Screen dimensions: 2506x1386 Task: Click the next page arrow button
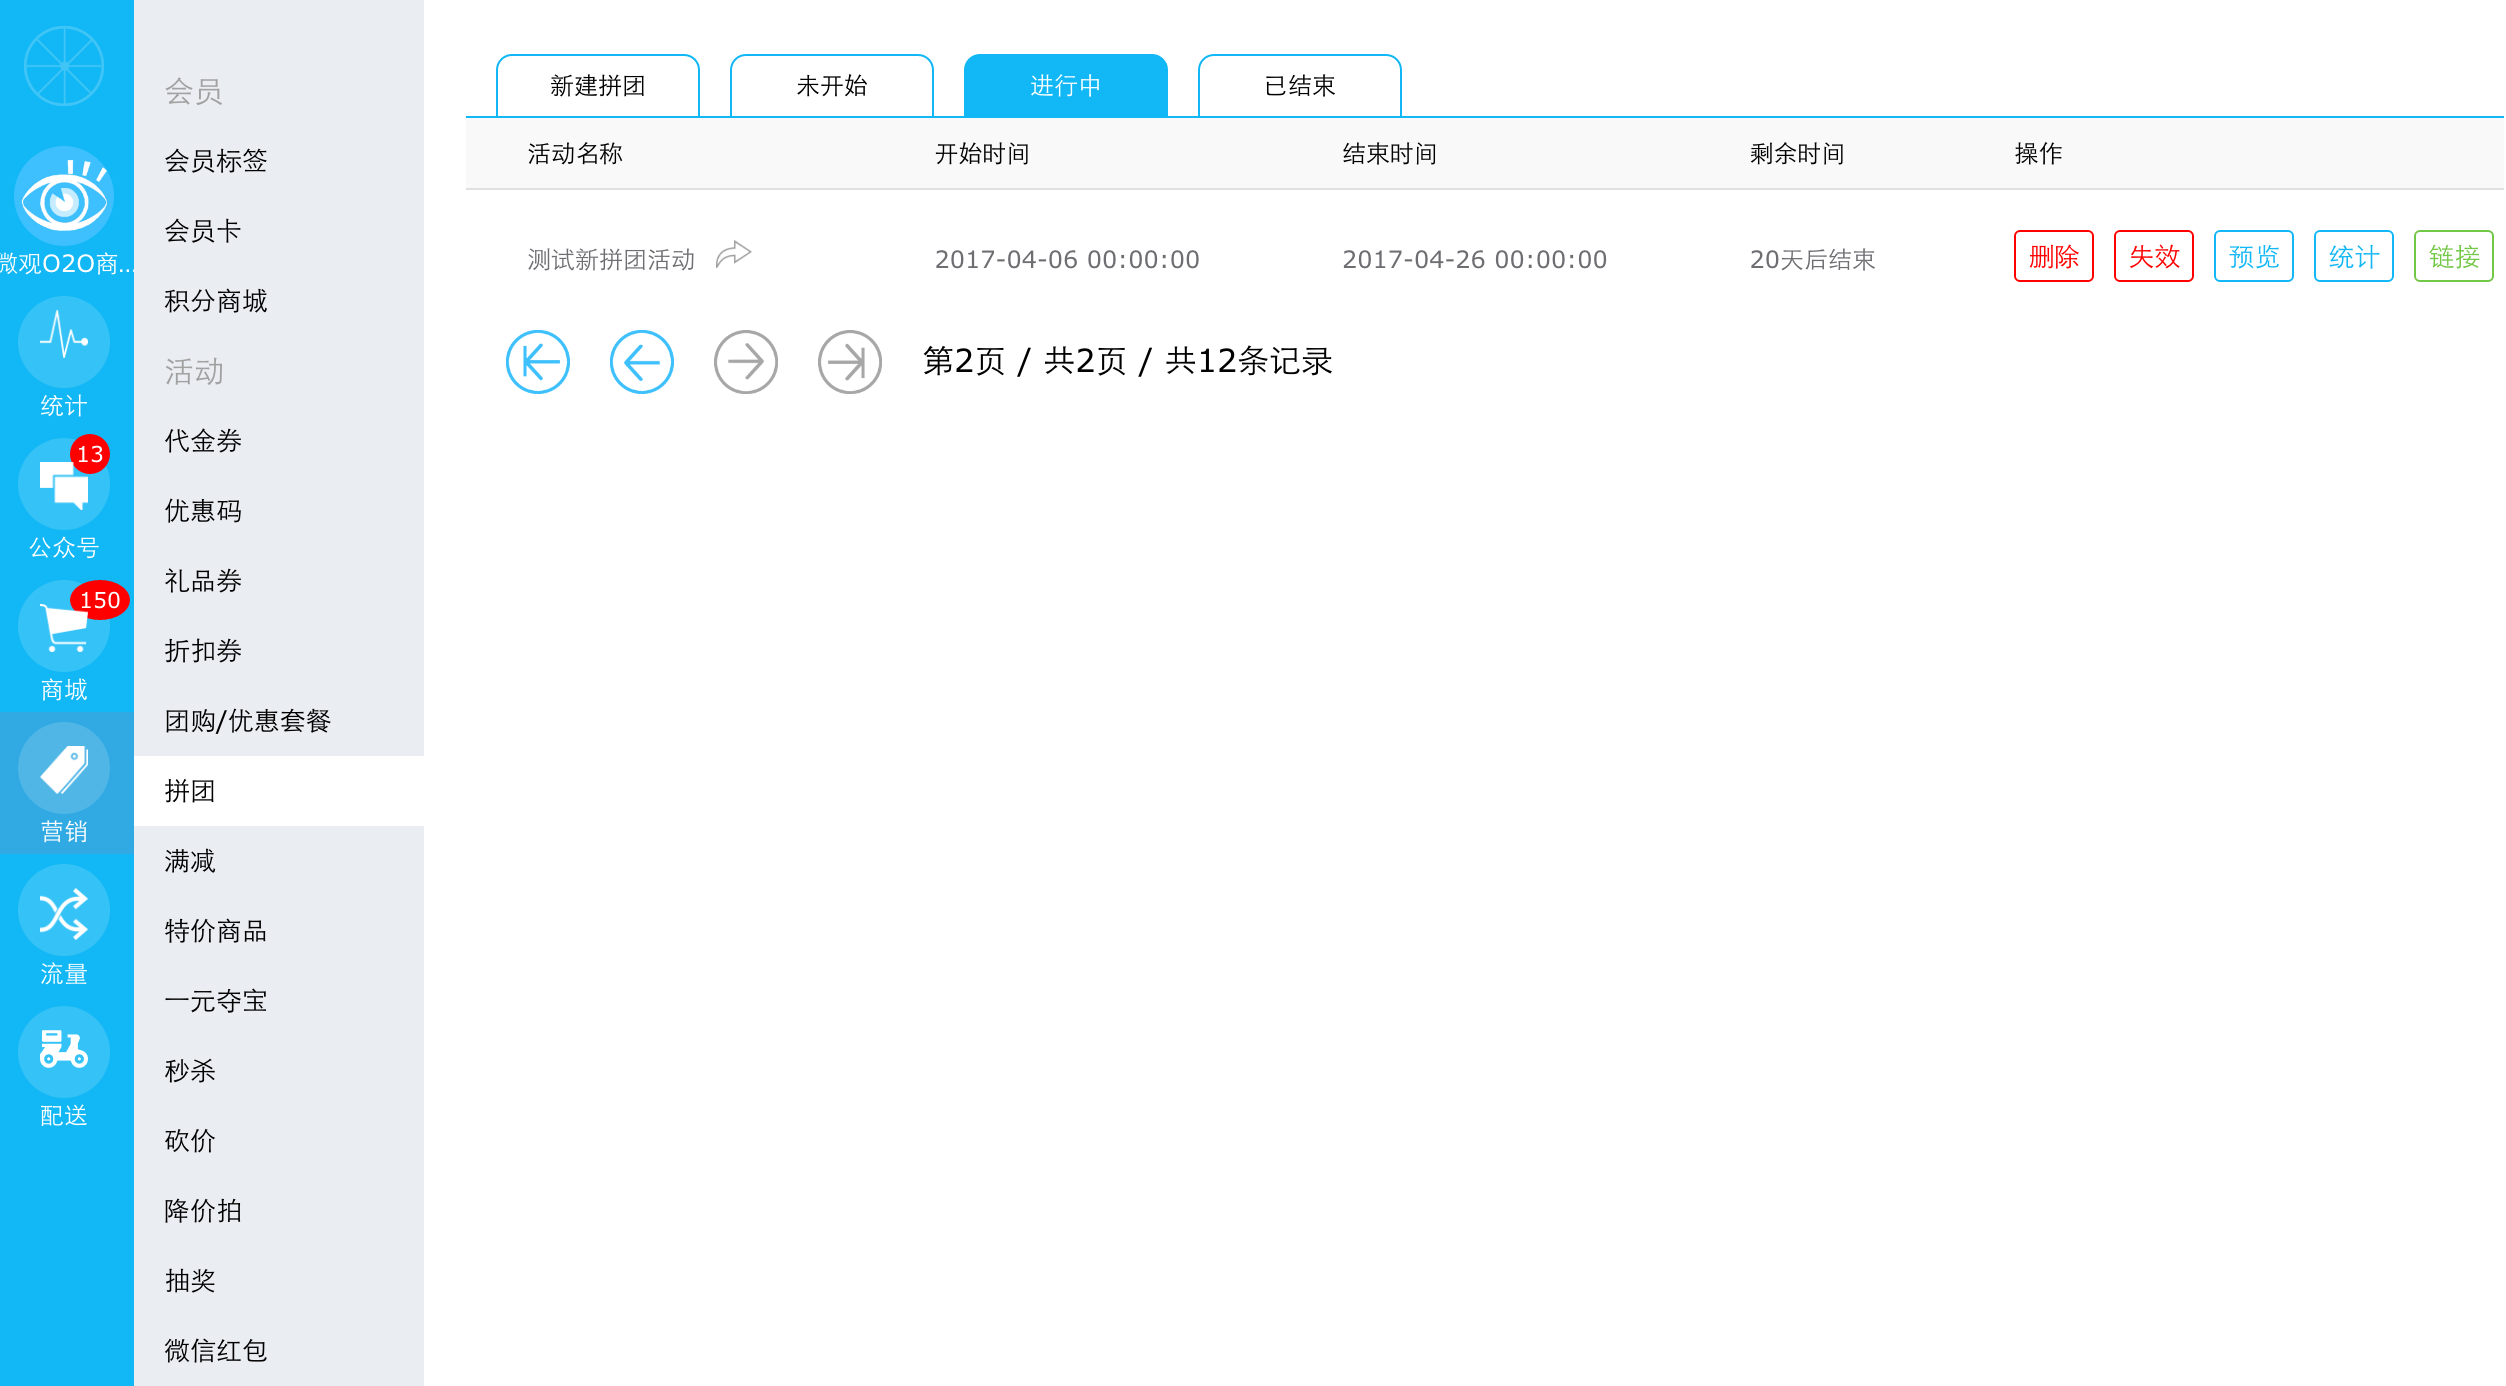coord(746,362)
